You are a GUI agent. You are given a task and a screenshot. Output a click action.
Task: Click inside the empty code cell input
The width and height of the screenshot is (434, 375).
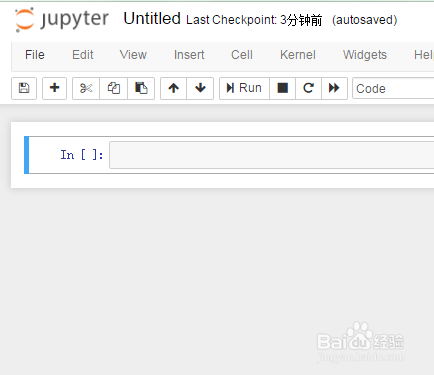(x=272, y=155)
